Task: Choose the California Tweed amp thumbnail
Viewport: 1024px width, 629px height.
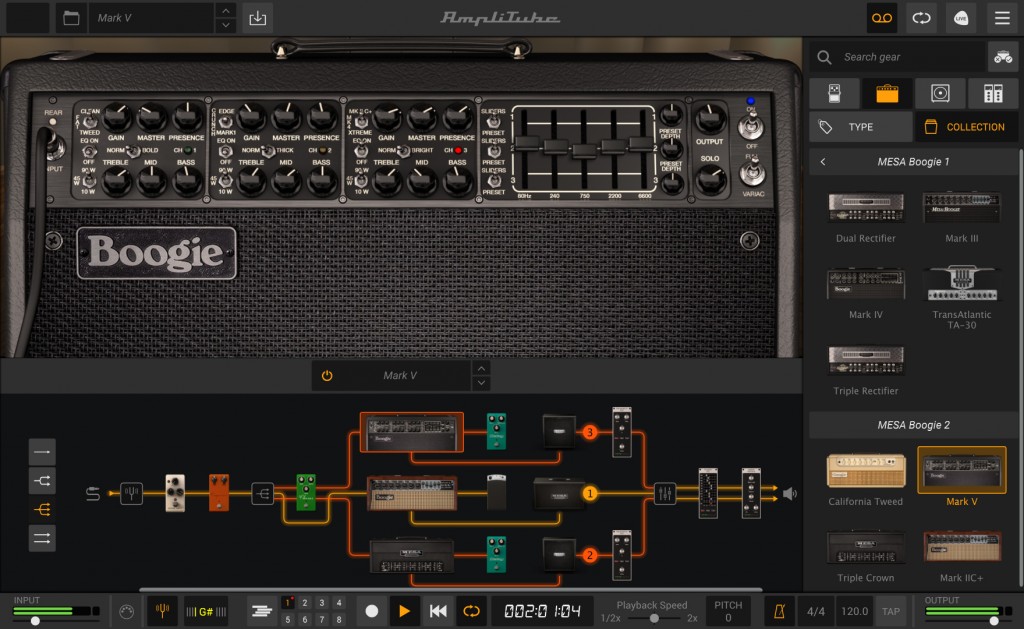Action: pos(866,470)
